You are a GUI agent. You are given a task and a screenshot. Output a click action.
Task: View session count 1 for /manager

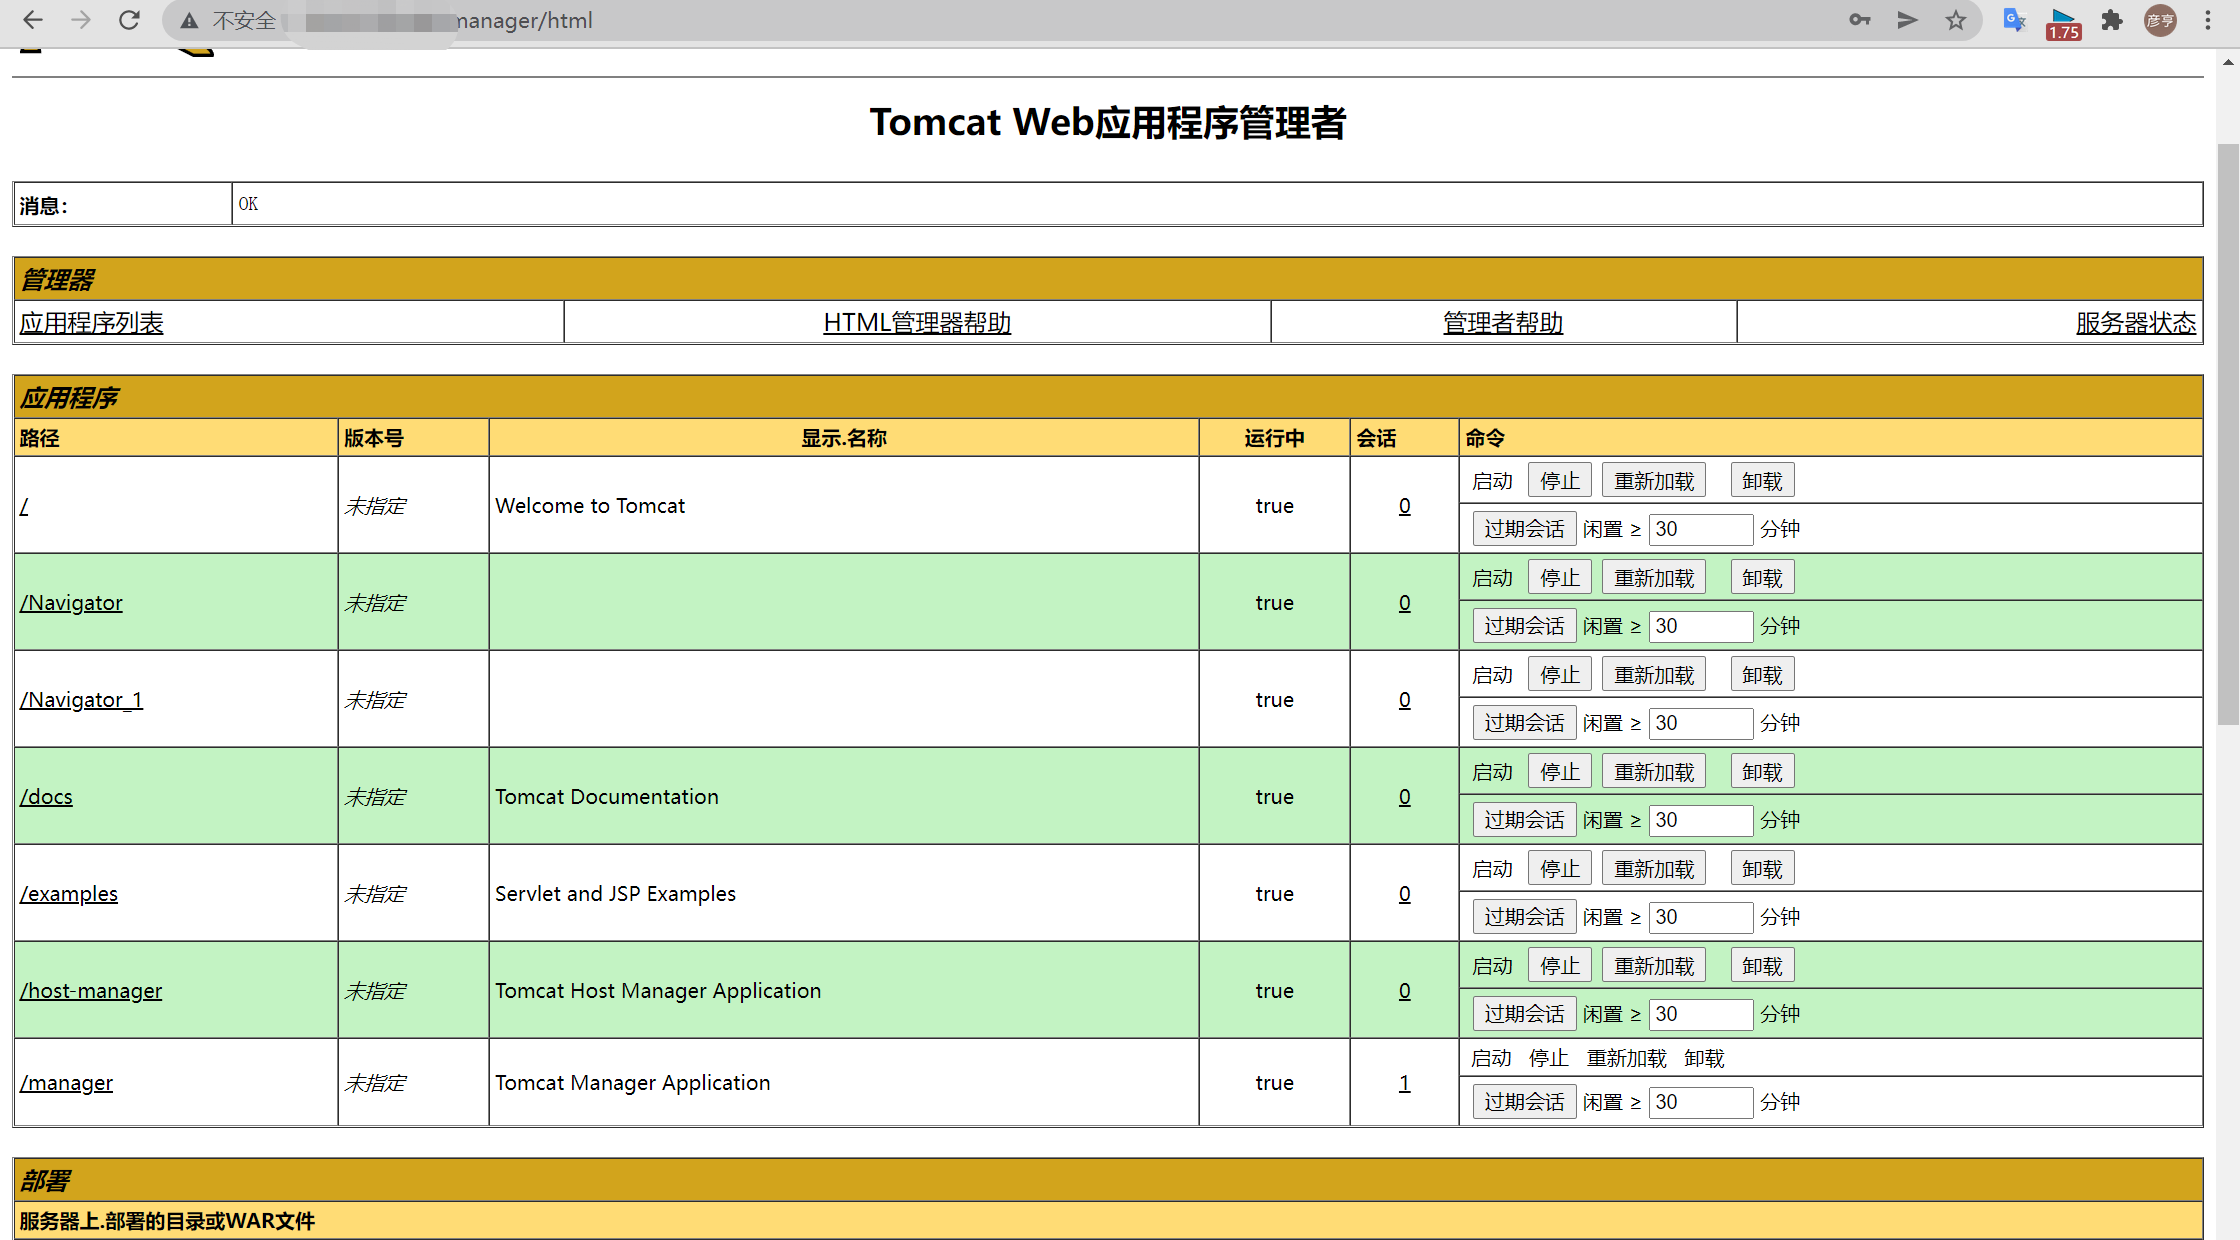1404,1083
